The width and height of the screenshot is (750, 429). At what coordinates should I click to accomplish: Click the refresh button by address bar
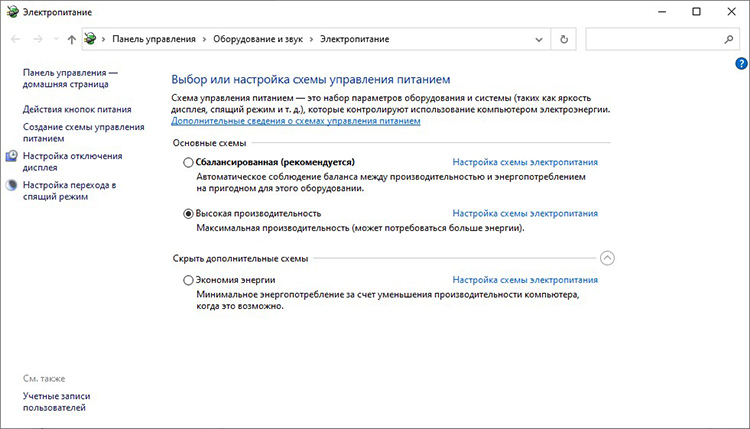(565, 39)
